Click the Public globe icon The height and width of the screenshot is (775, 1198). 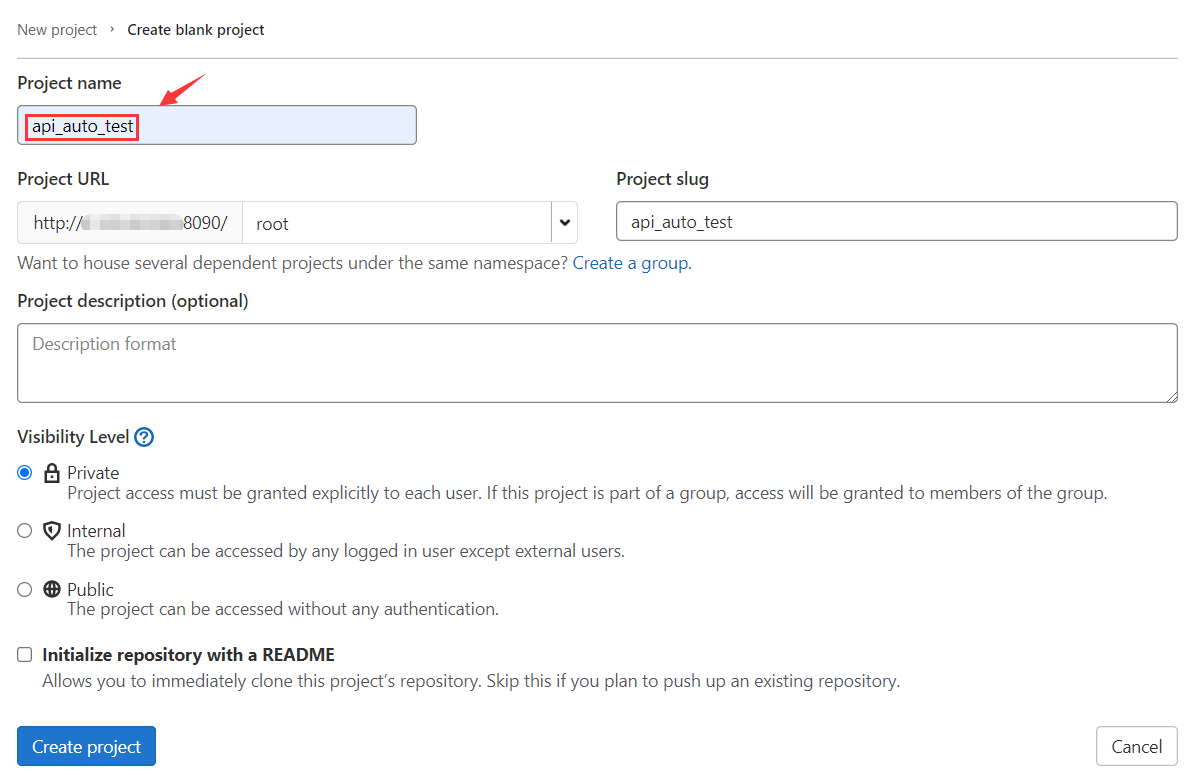[x=52, y=590]
